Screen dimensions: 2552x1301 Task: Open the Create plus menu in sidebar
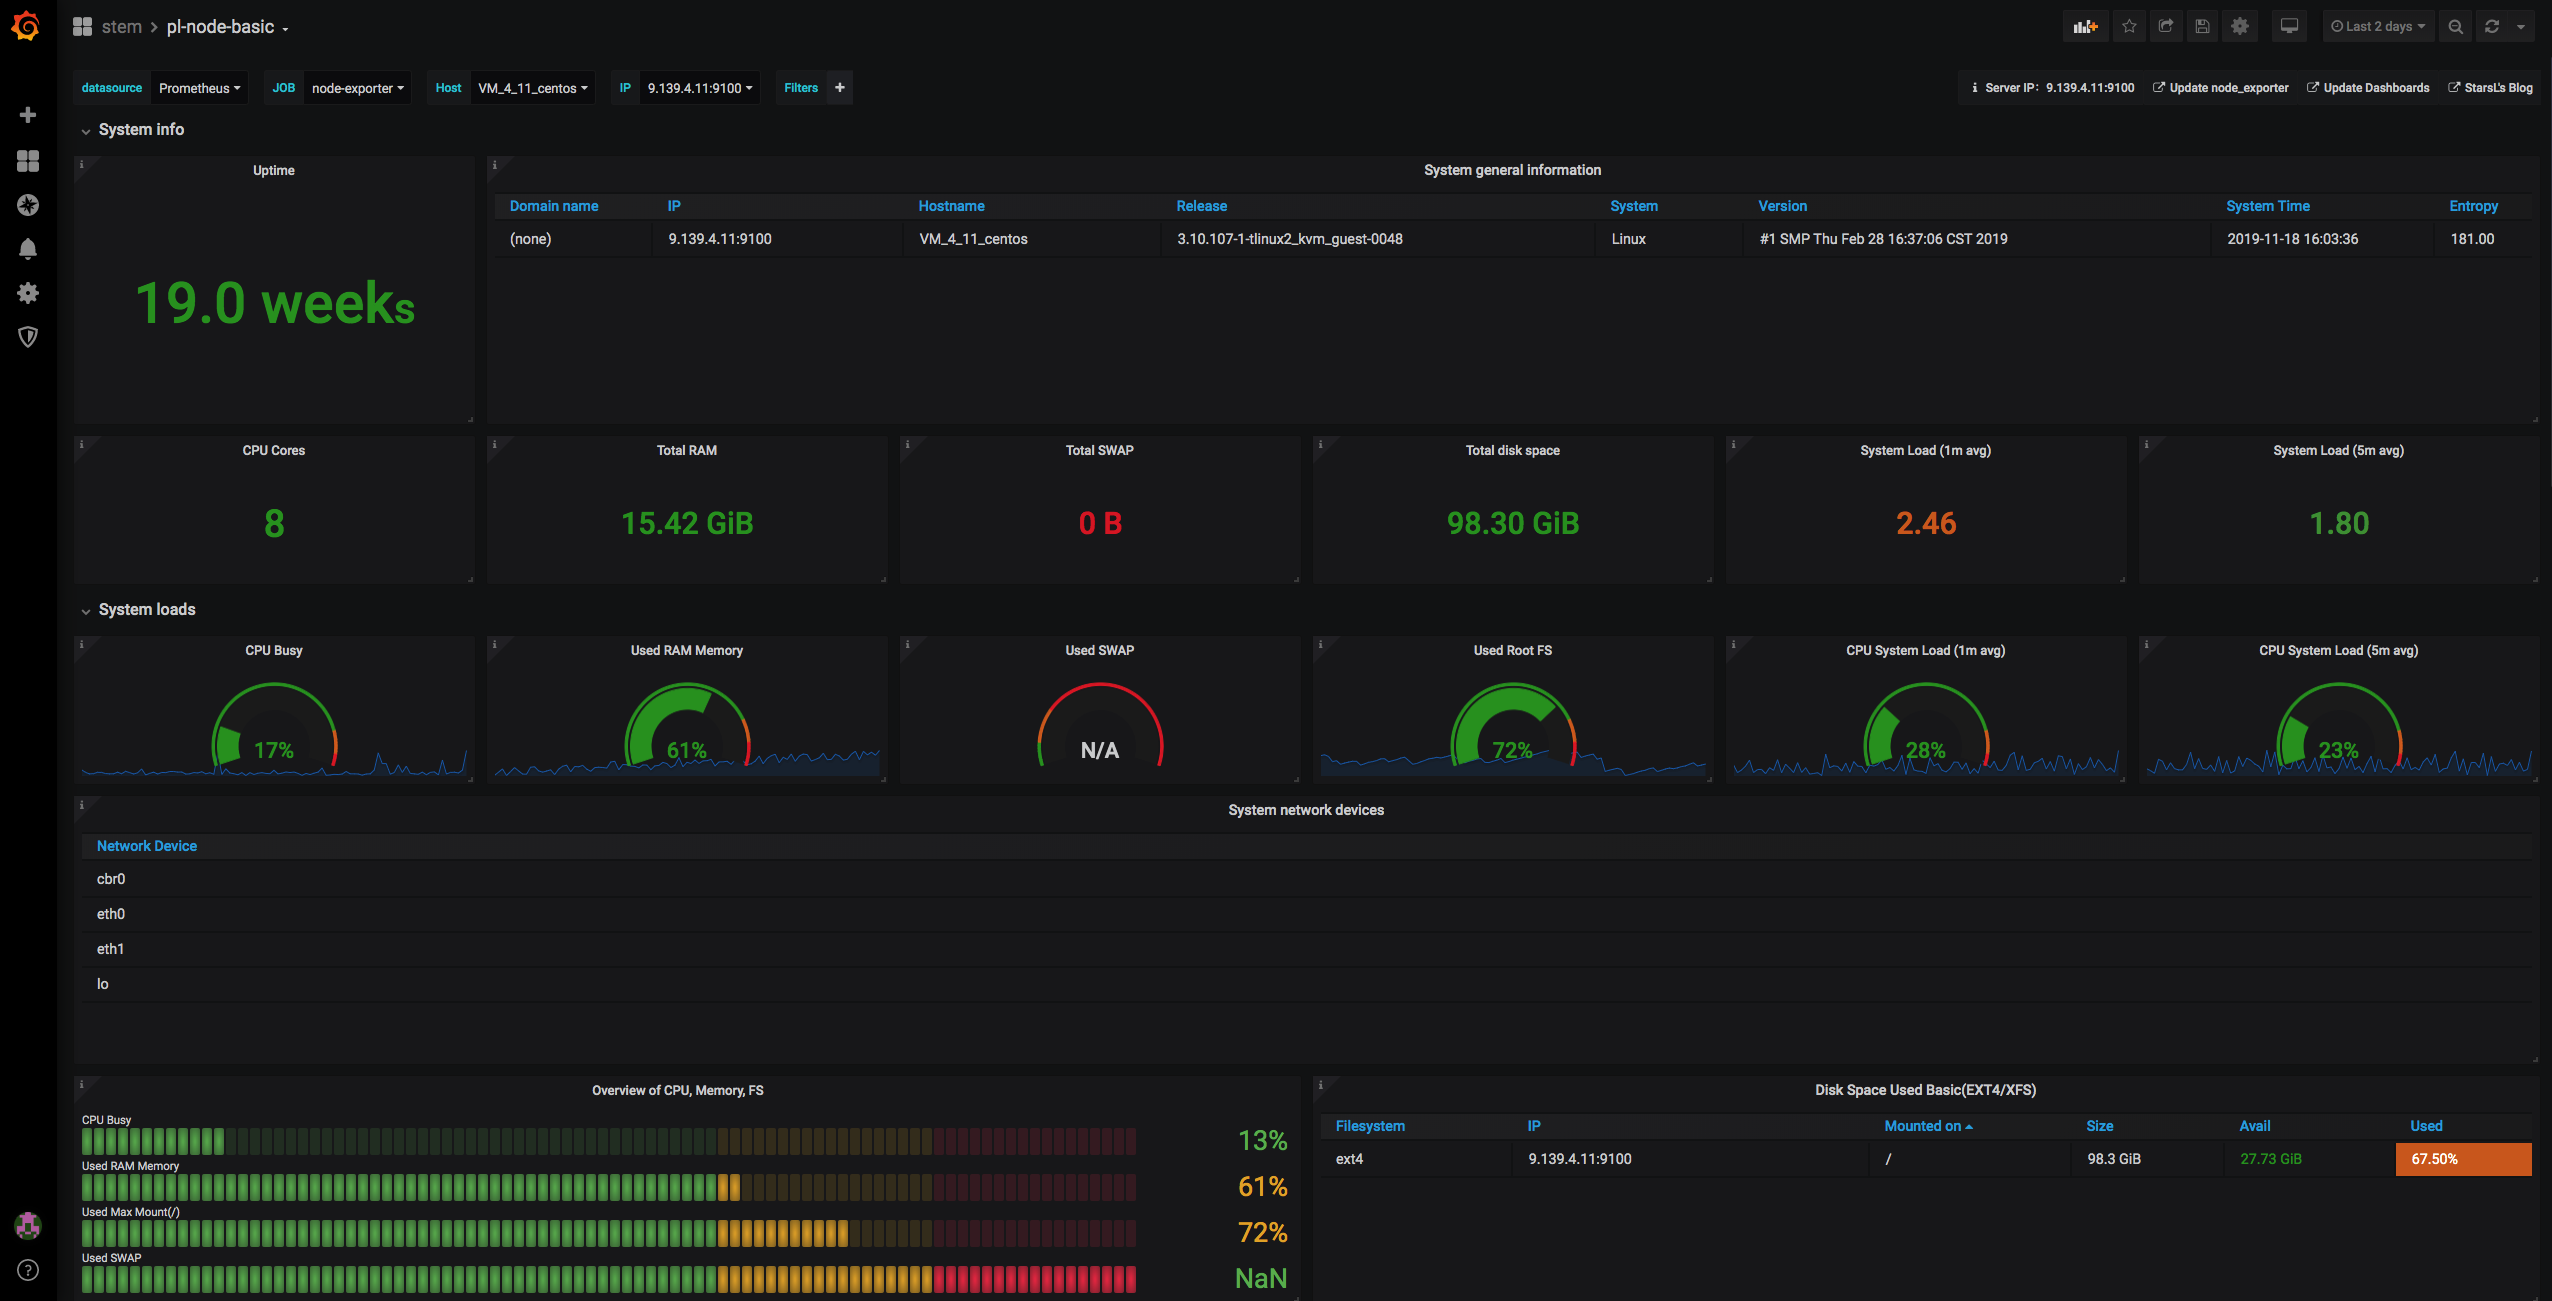pyautogui.click(x=28, y=115)
